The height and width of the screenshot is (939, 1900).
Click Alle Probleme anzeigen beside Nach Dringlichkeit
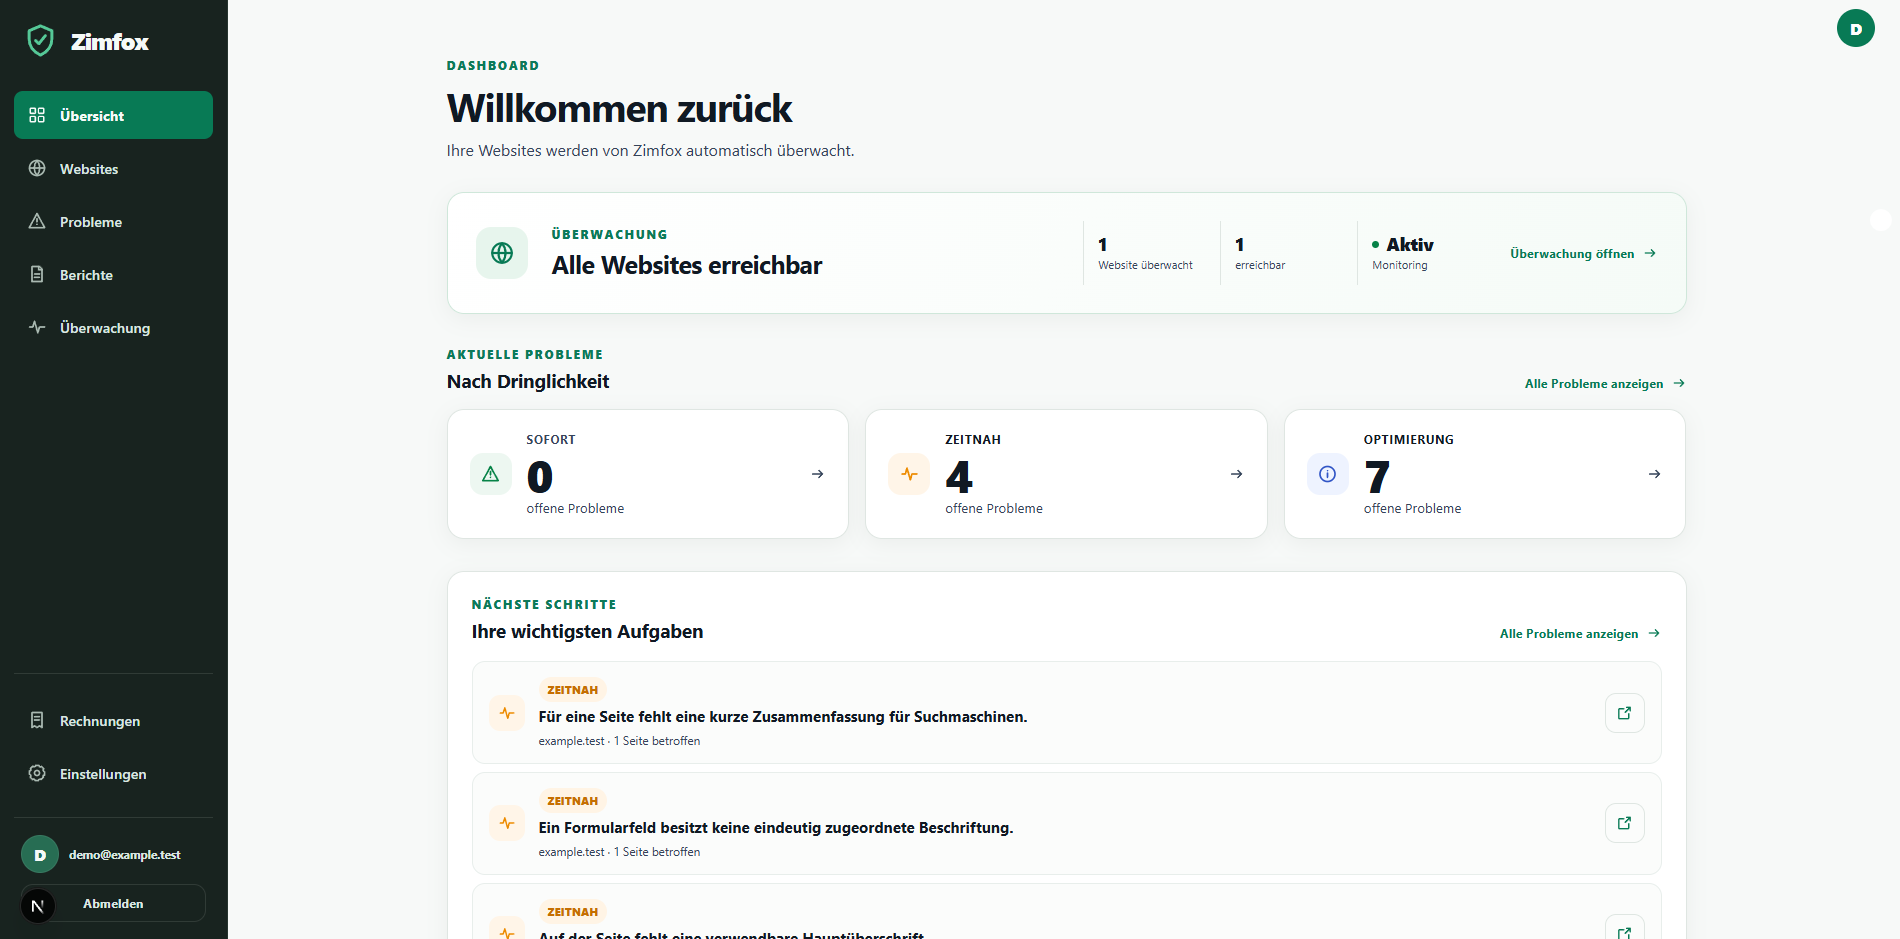(1604, 384)
